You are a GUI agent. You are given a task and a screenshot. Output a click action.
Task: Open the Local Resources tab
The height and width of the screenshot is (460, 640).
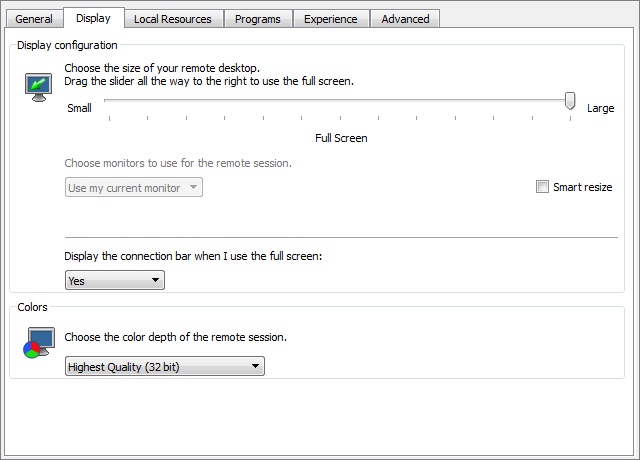coord(172,19)
